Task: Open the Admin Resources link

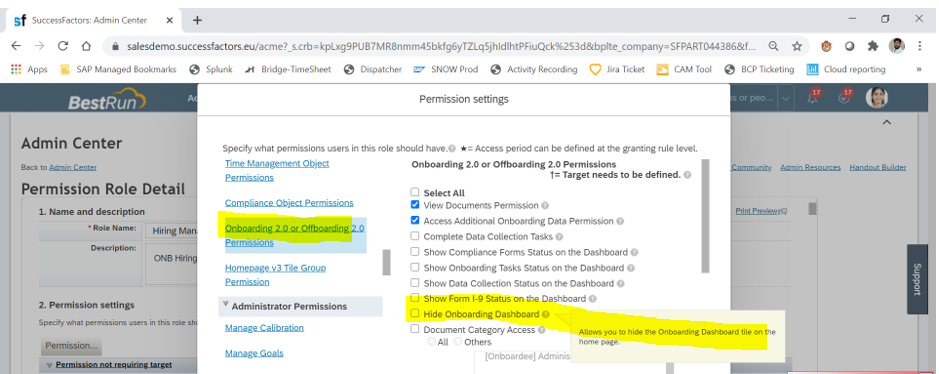Action: click(810, 168)
